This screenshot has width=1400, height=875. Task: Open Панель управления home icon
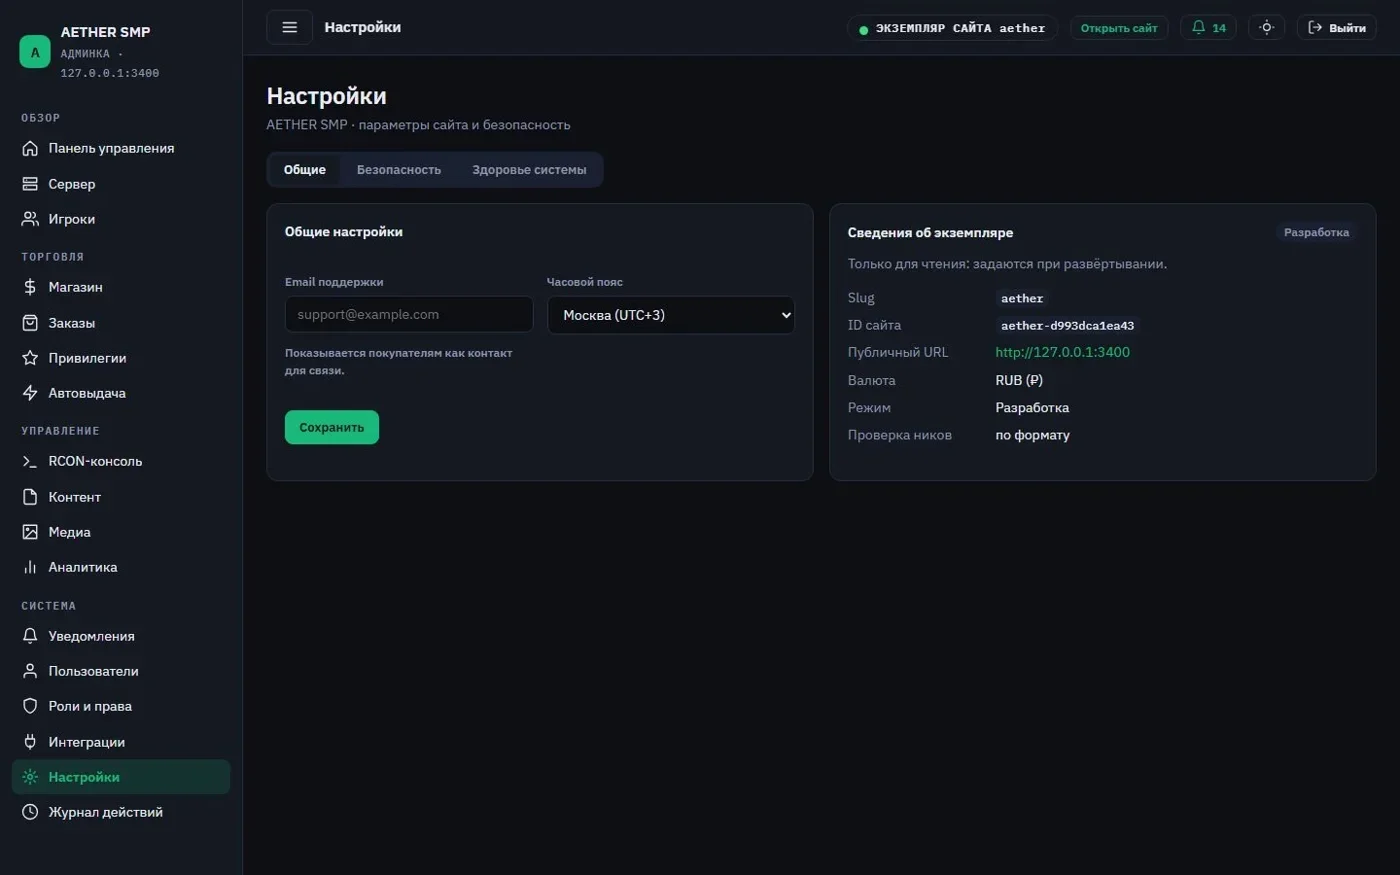(x=30, y=148)
